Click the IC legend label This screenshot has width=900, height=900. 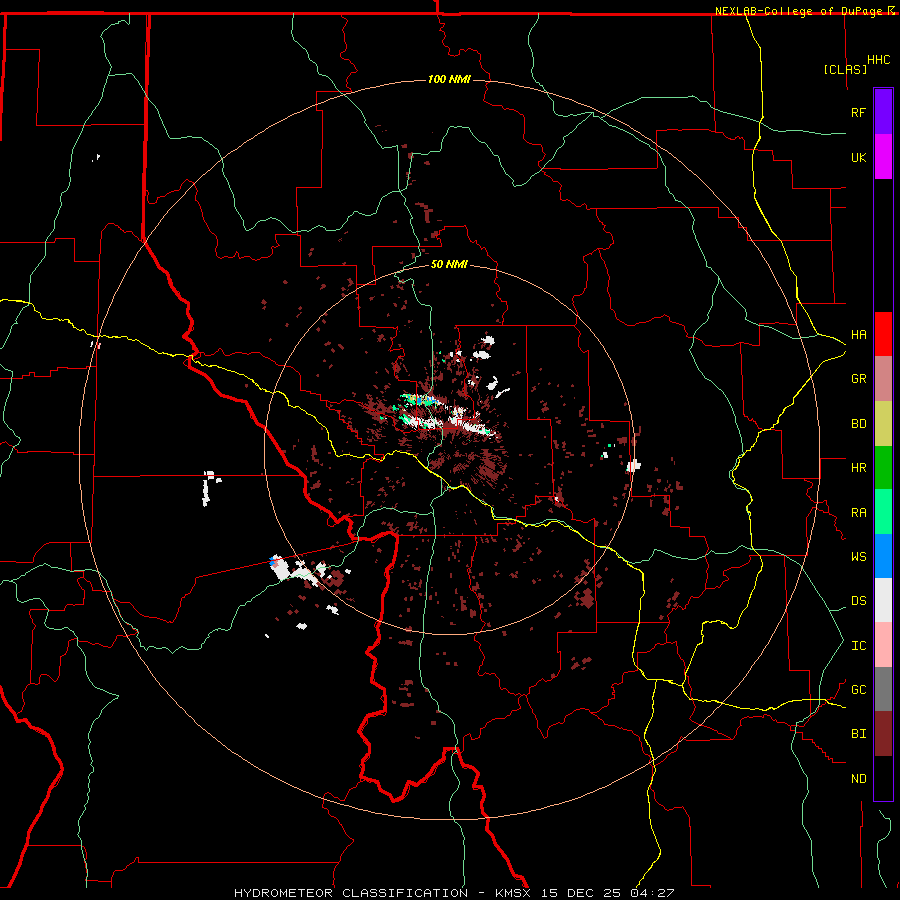[x=858, y=645]
